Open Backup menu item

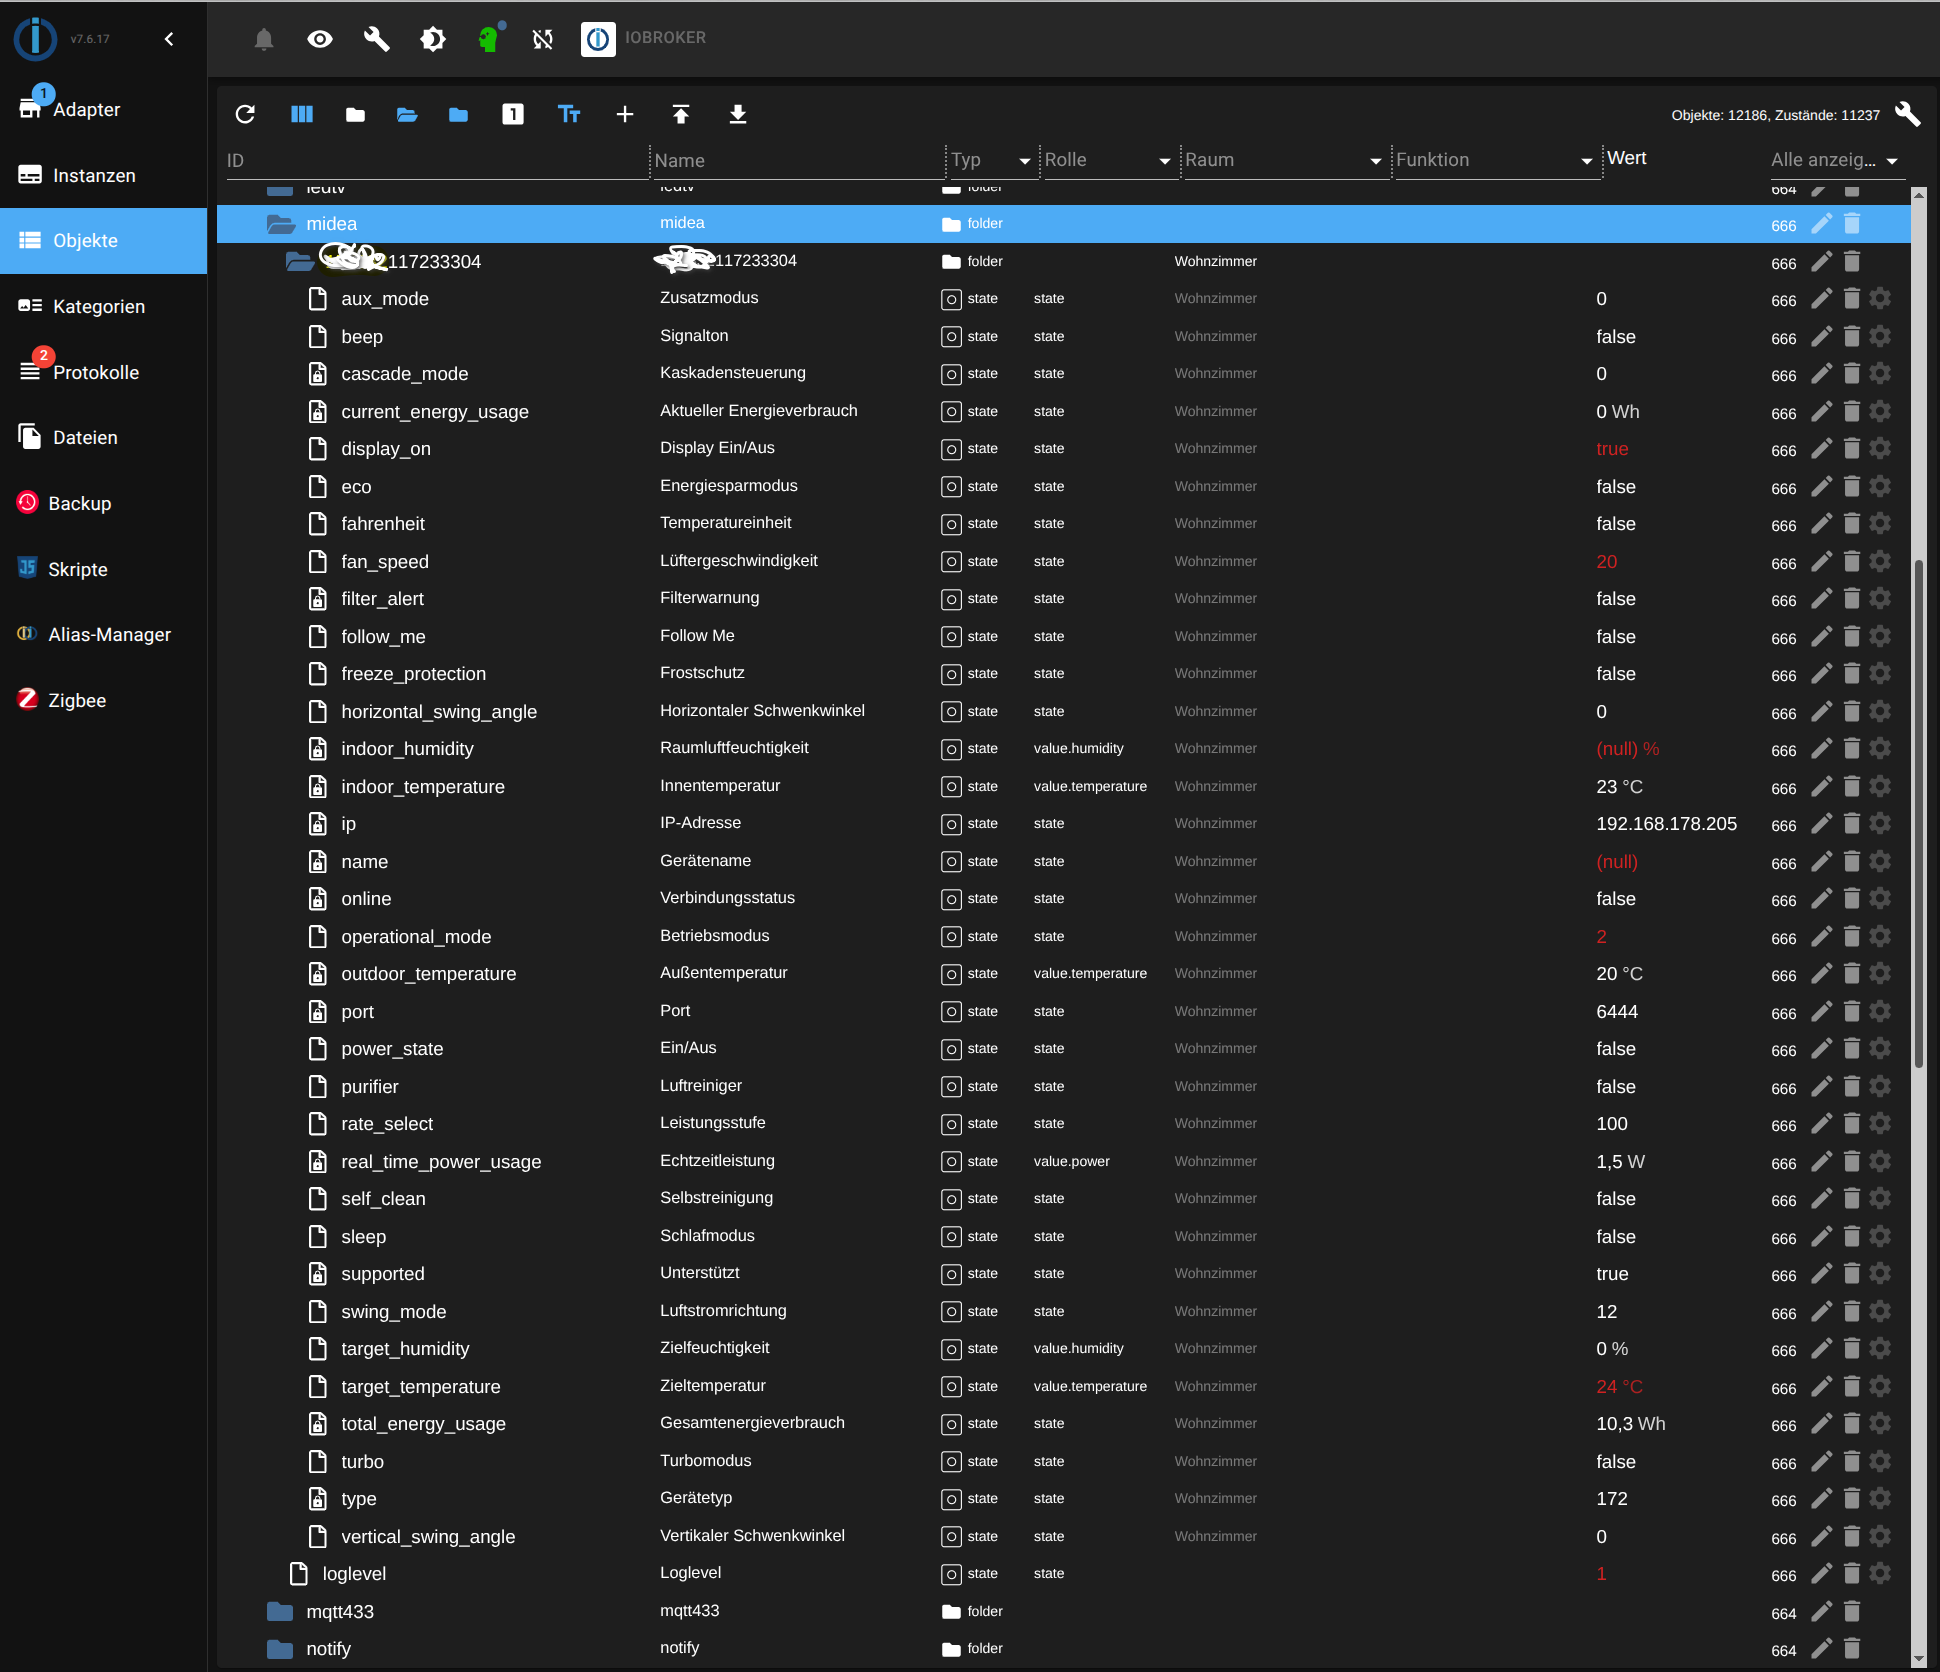[x=103, y=503]
